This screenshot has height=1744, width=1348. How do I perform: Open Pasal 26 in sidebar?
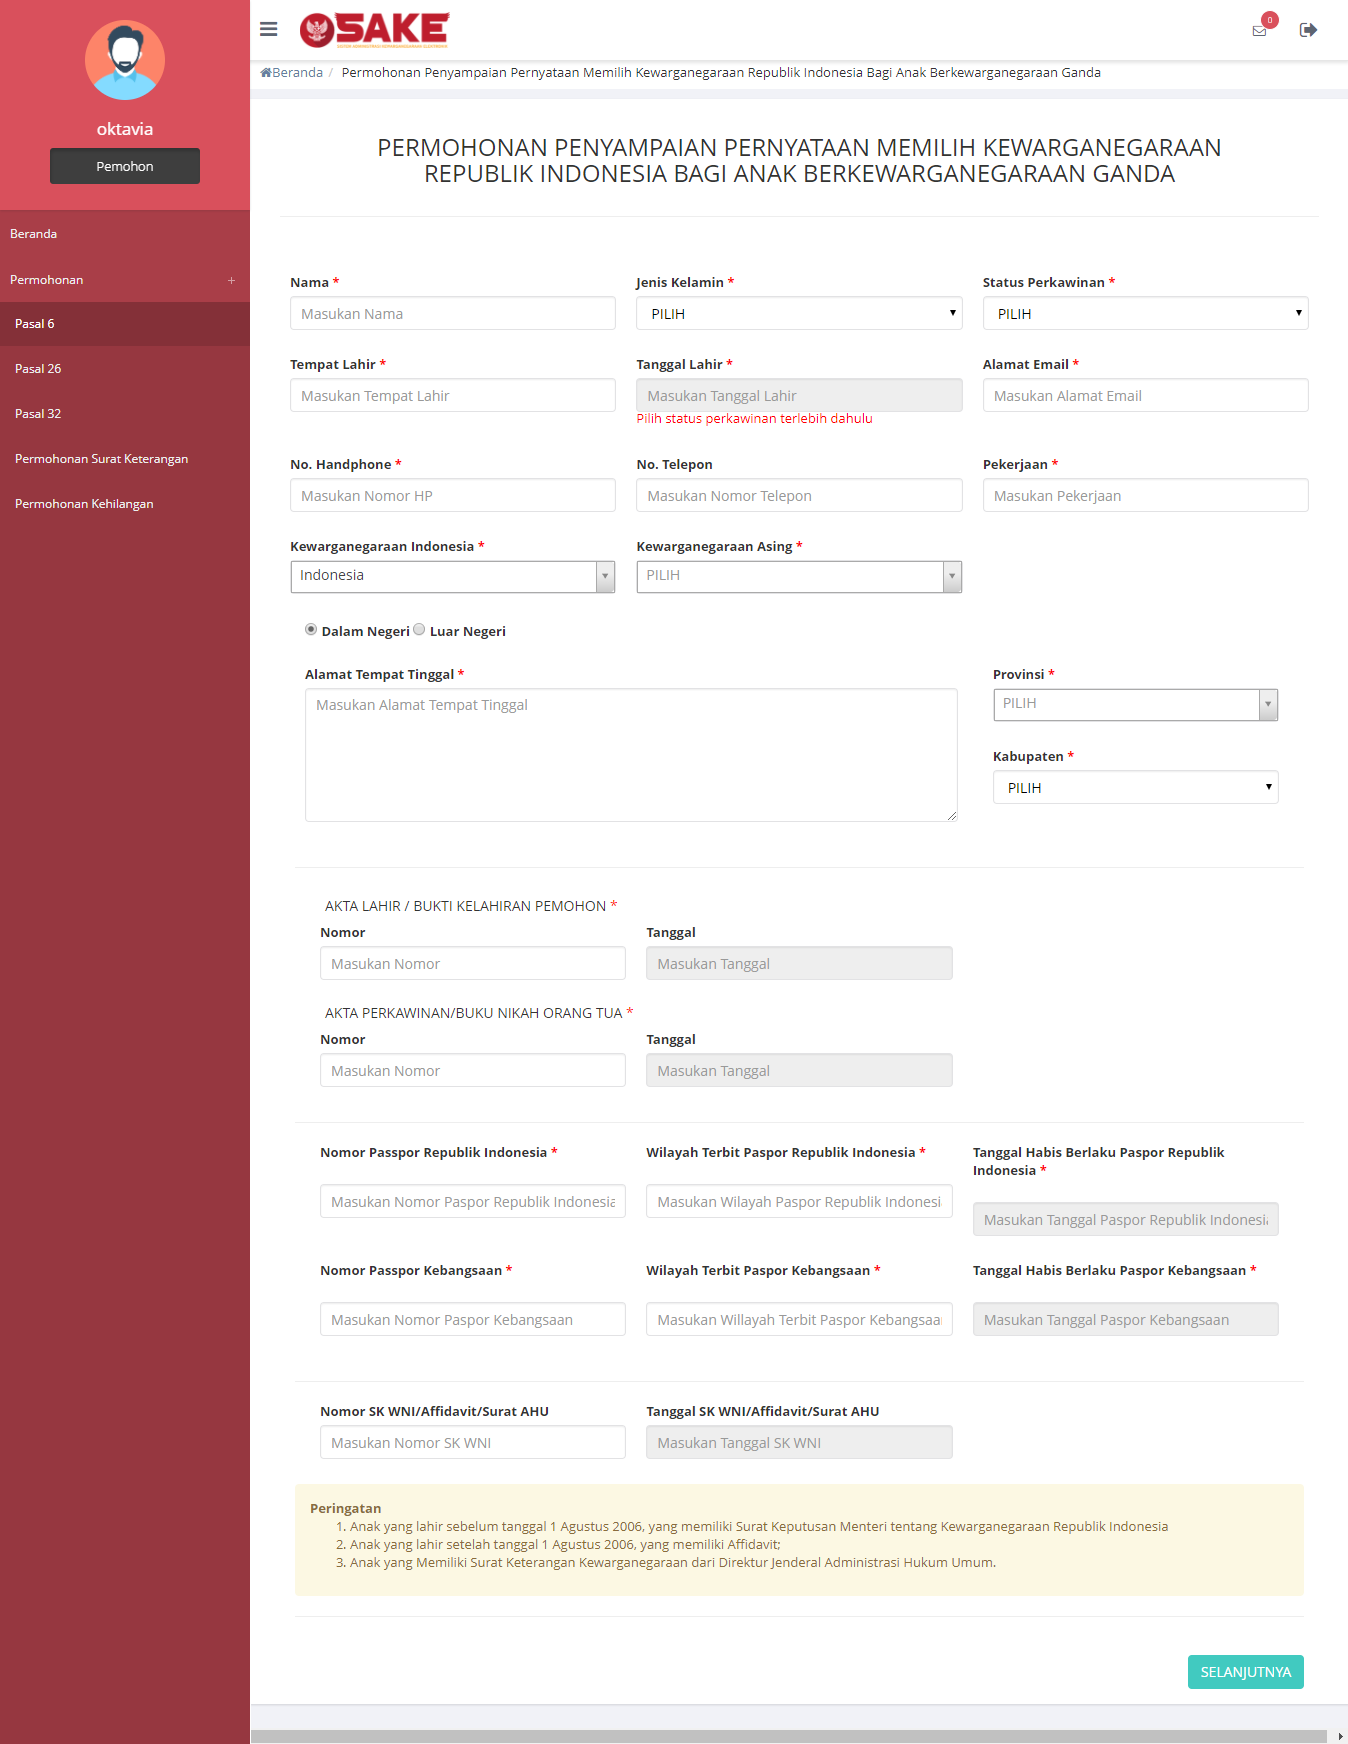pyautogui.click(x=38, y=369)
